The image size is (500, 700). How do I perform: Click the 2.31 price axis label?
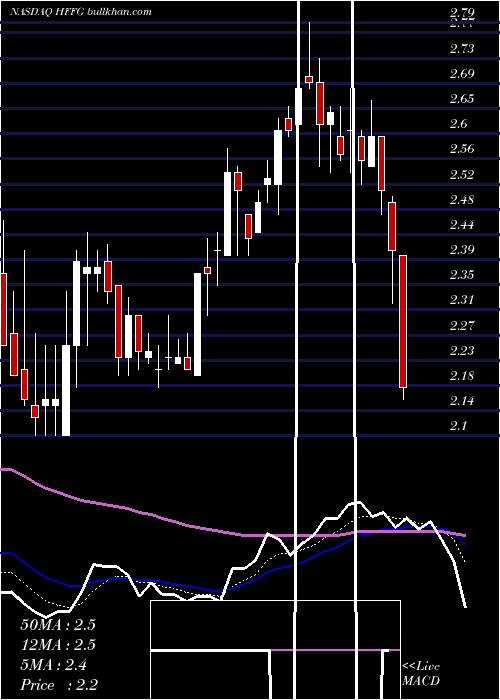pos(462,299)
